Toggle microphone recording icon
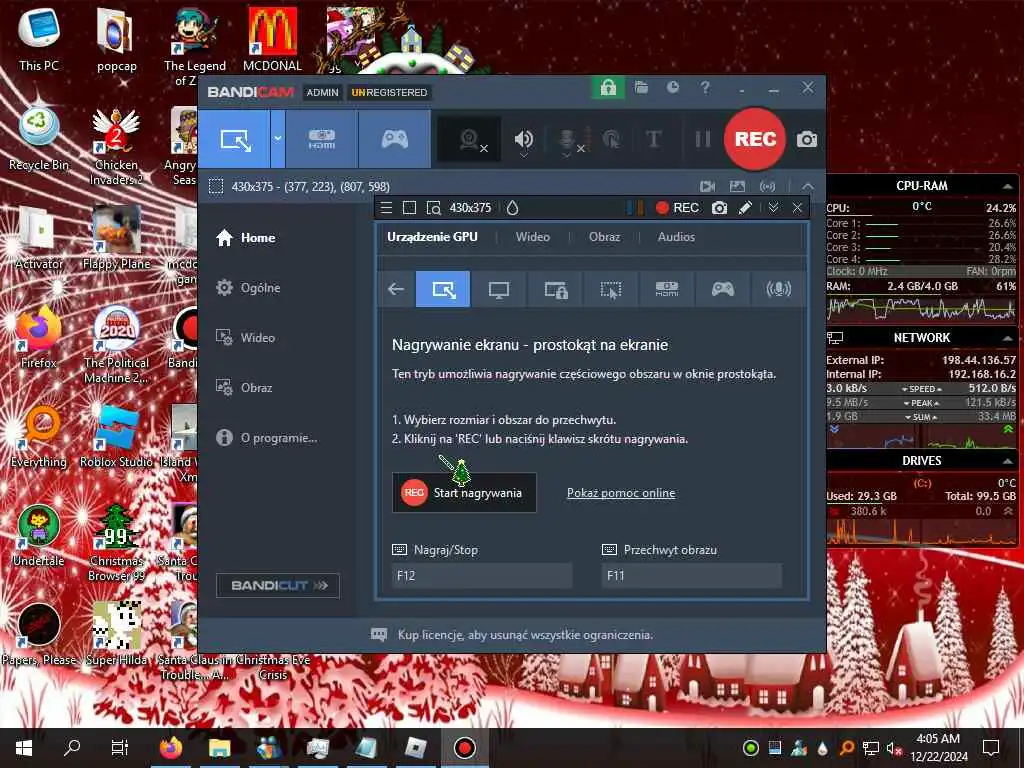 568,139
